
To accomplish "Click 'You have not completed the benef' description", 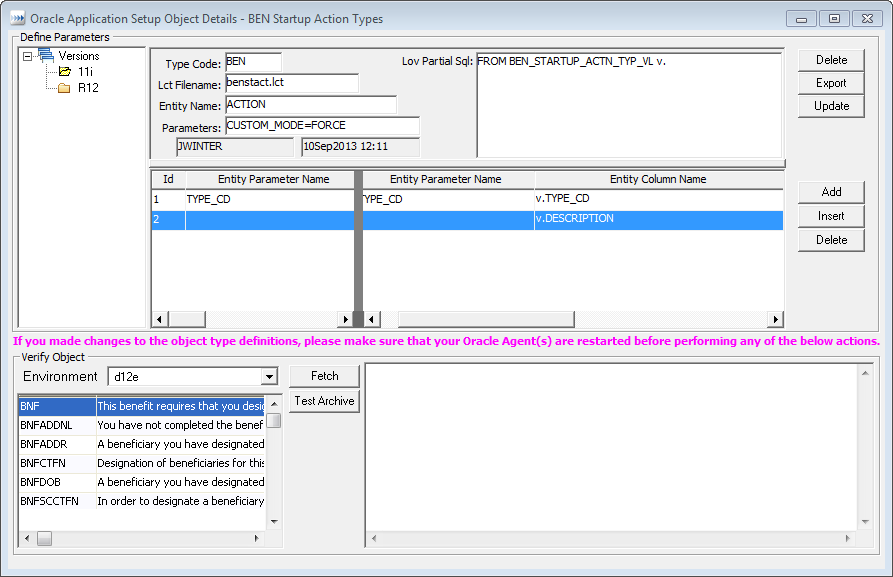I will coord(180,425).
